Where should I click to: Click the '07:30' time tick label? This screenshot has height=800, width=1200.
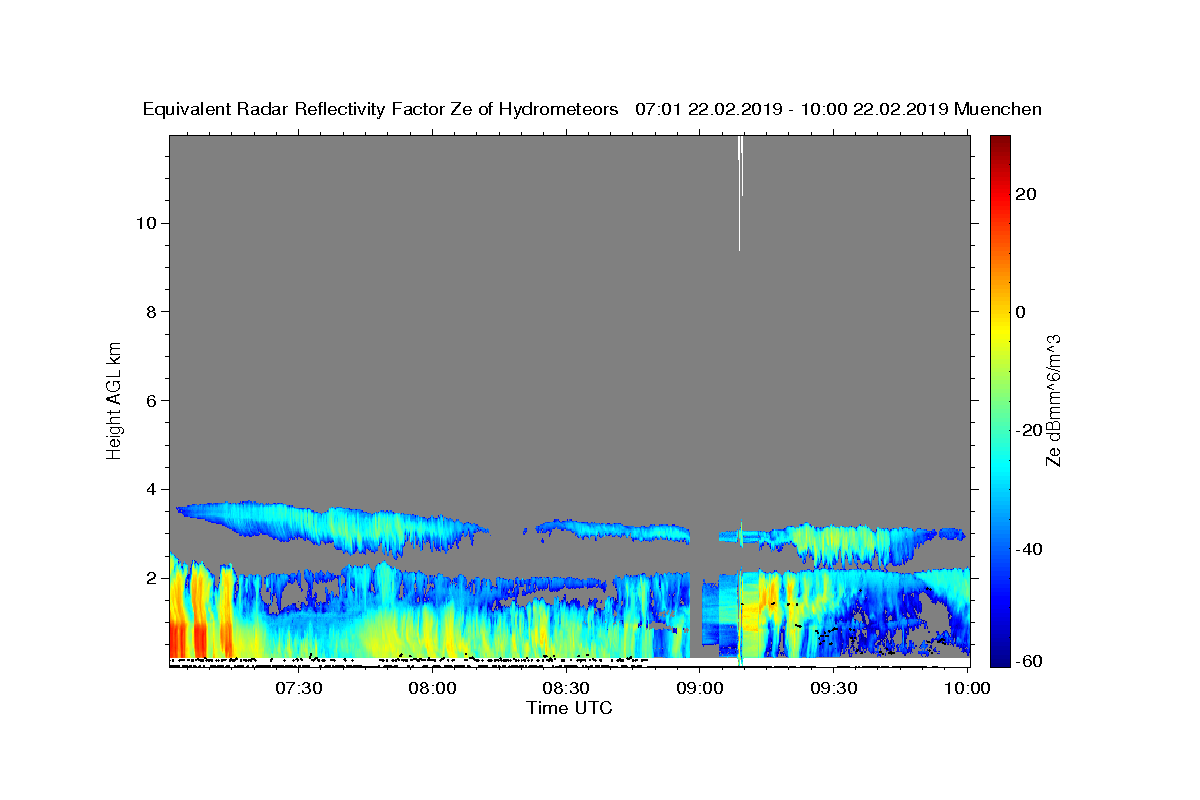pyautogui.click(x=299, y=688)
